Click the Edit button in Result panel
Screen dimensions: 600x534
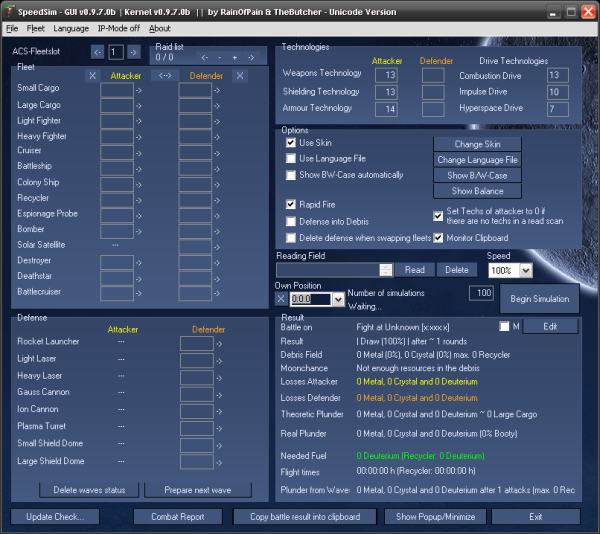(550, 326)
